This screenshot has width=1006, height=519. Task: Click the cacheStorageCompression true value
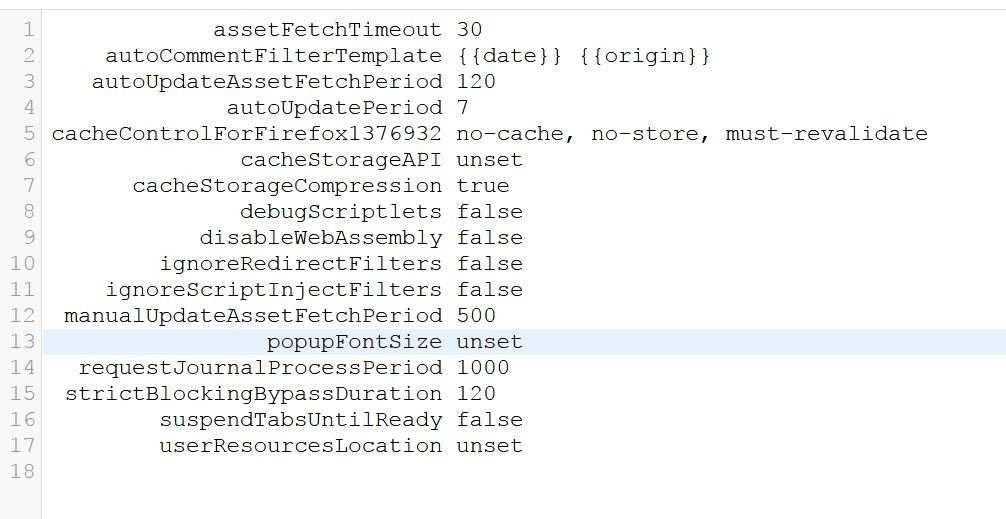coord(483,186)
